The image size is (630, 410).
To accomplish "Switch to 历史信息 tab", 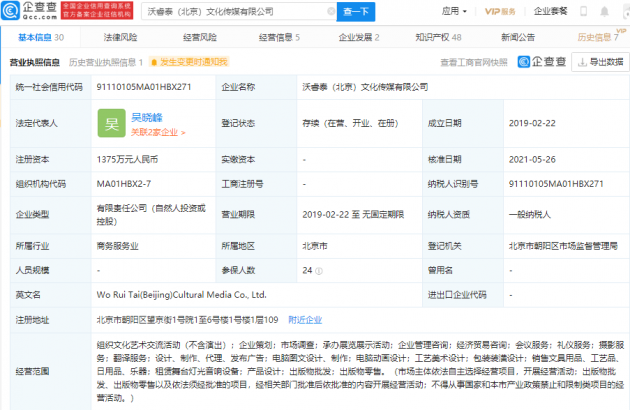I will [x=598, y=37].
